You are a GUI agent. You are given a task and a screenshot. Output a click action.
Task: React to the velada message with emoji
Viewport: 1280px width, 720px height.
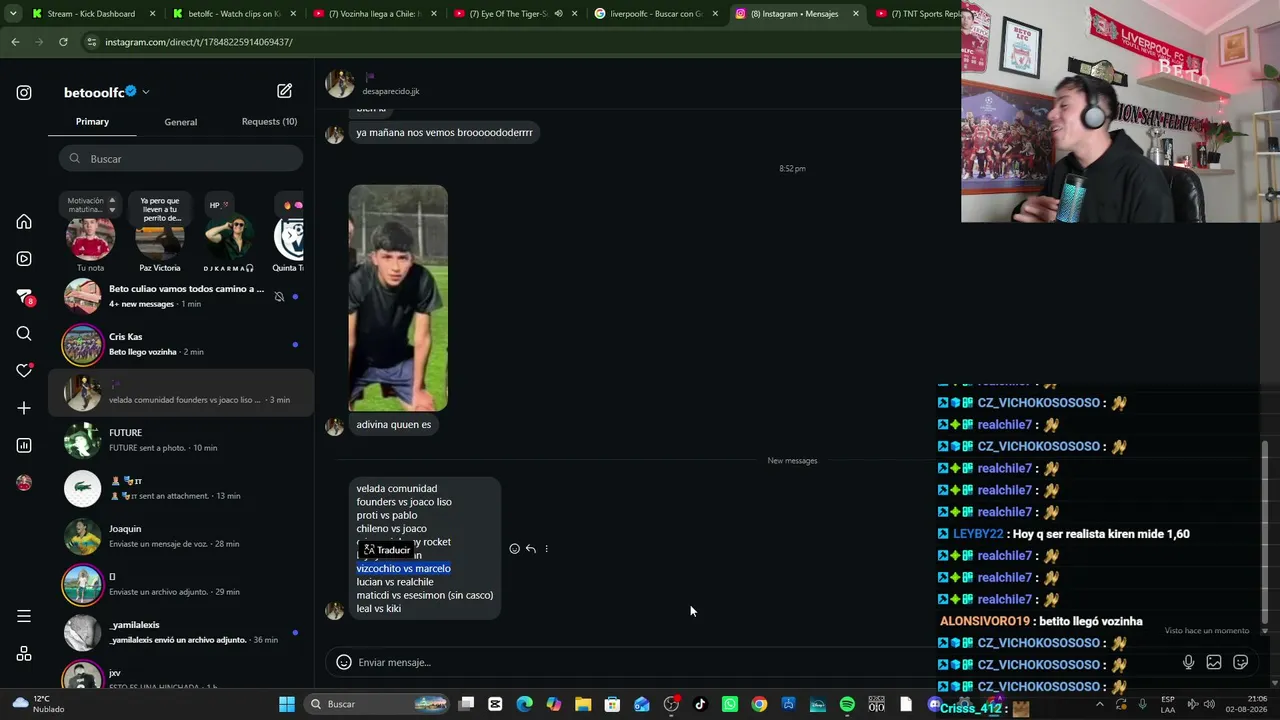click(514, 549)
